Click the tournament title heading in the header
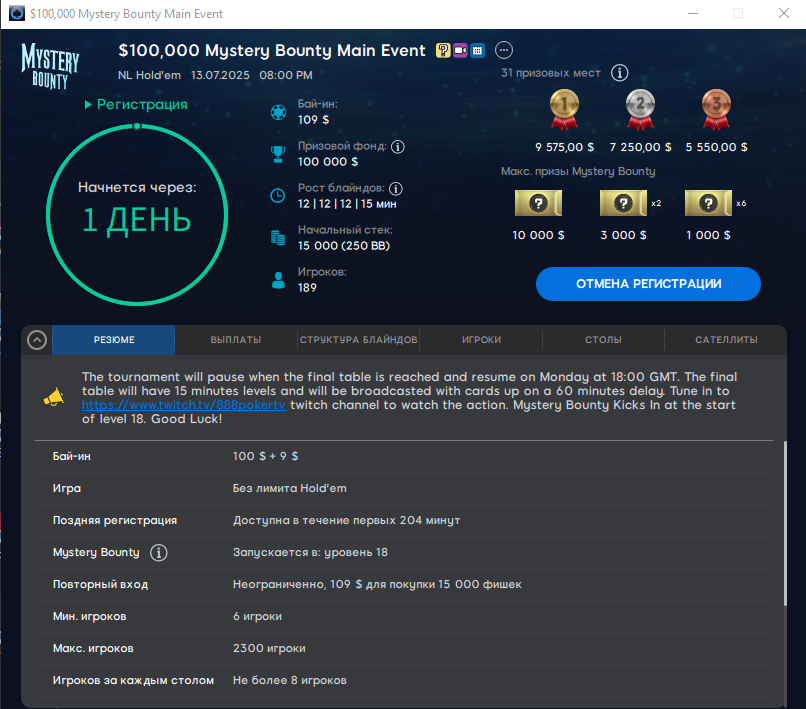The image size is (806, 709). 272,50
